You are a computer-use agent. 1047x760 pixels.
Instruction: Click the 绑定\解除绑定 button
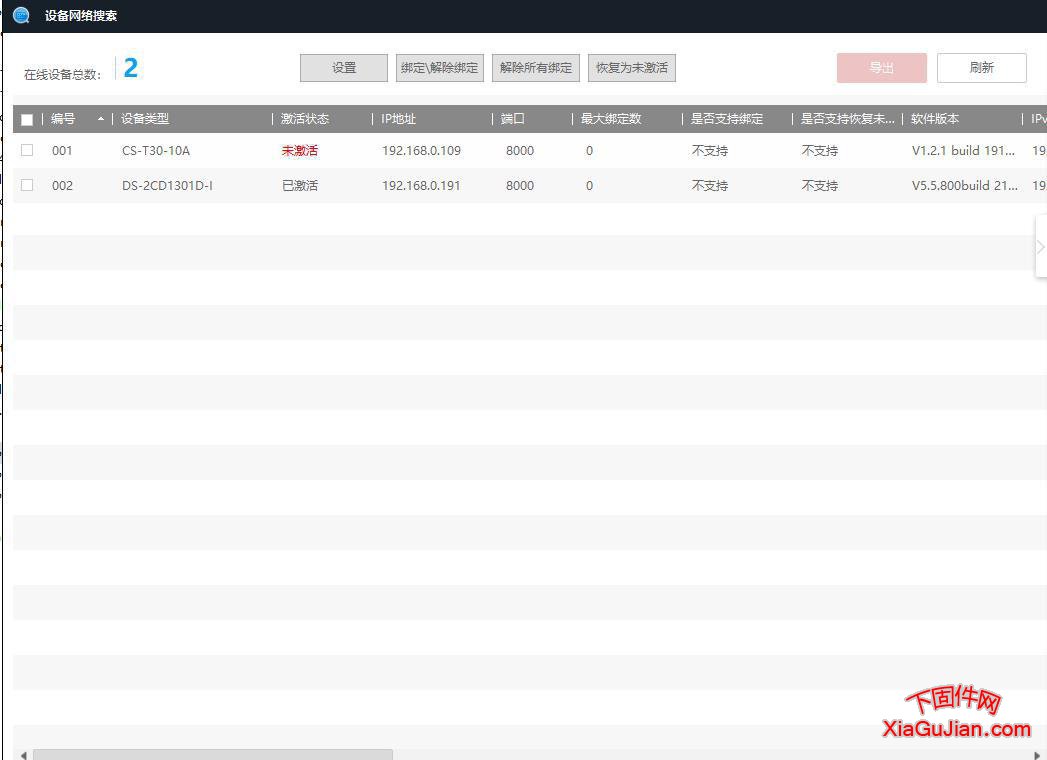point(440,68)
